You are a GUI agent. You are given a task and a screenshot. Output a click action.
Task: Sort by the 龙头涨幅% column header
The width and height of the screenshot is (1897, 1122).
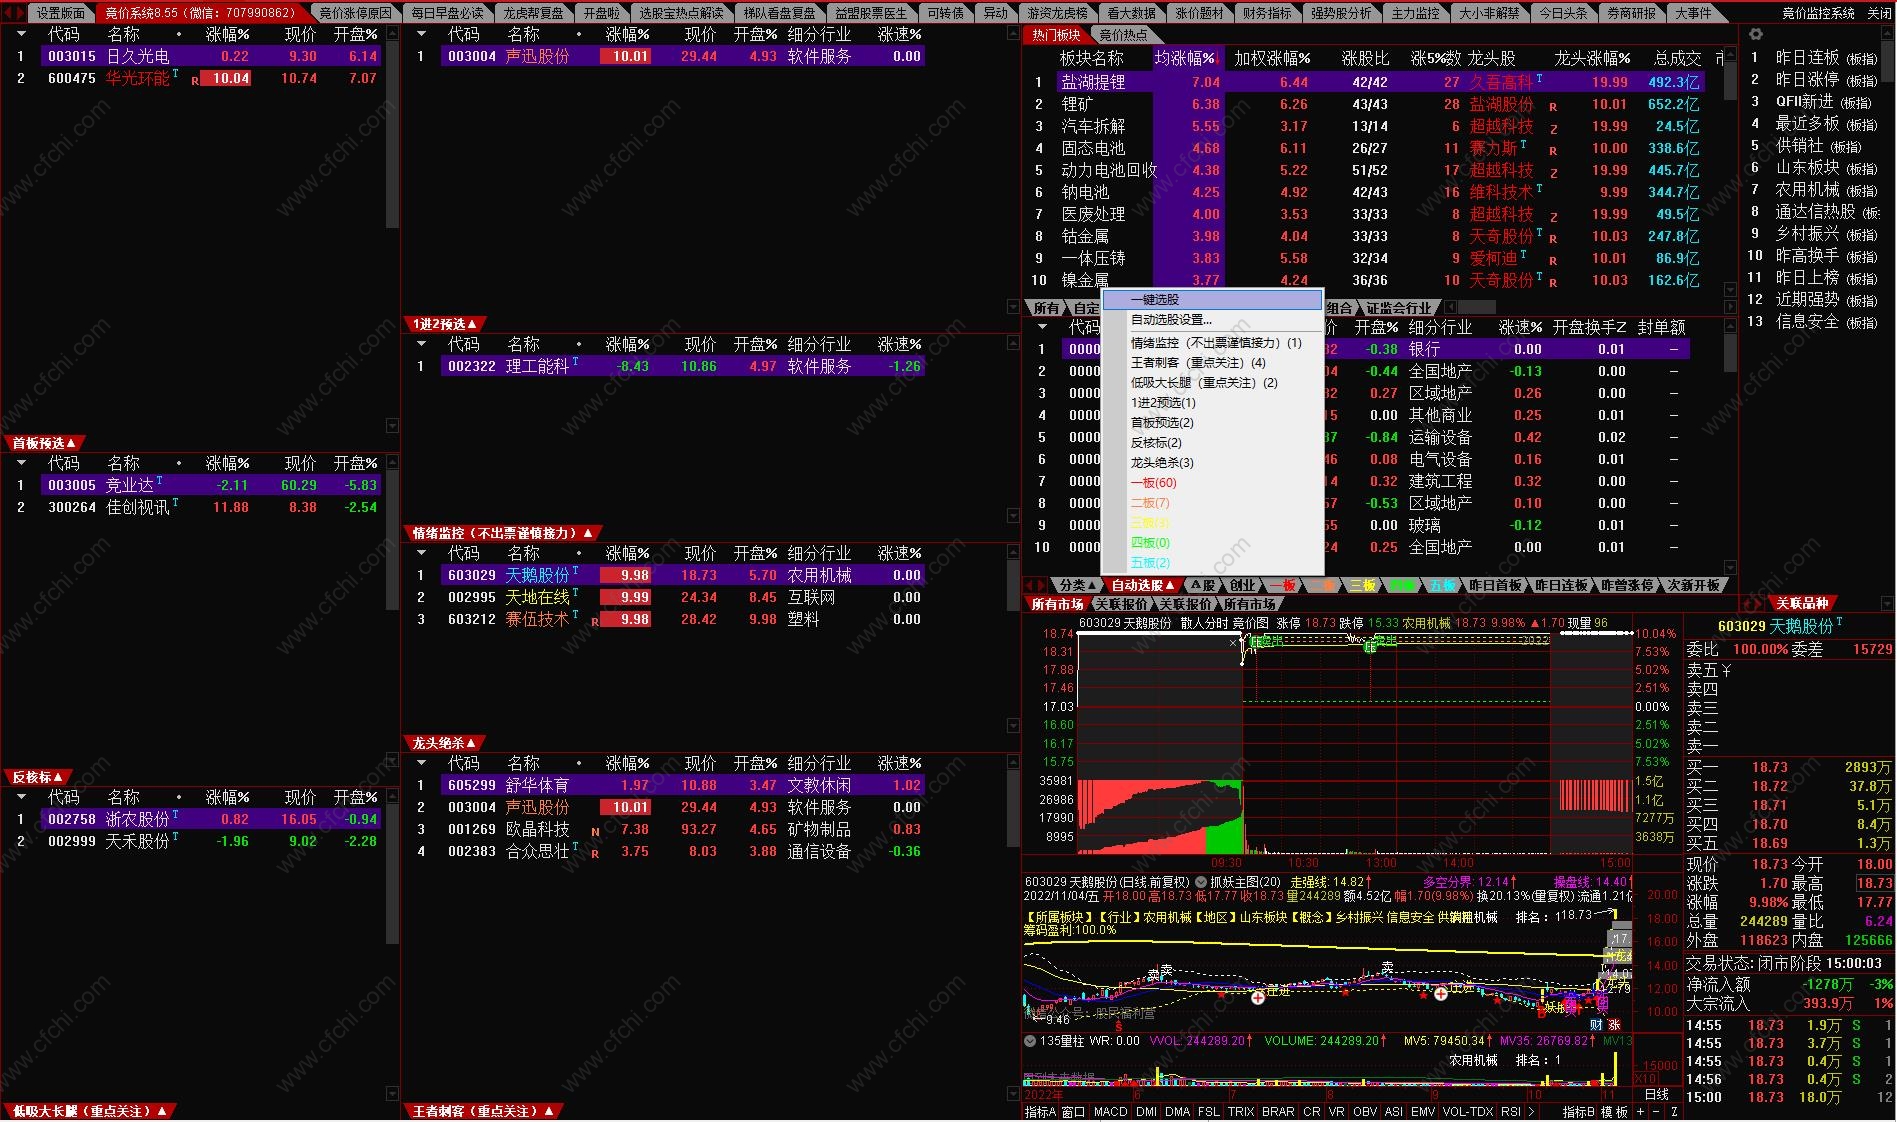point(1592,58)
